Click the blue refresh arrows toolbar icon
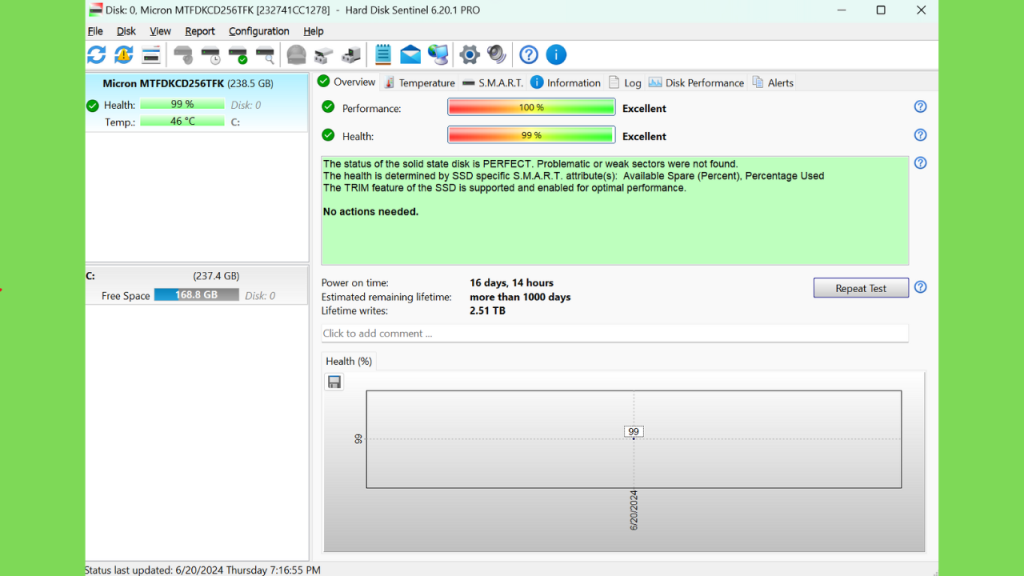 (97, 55)
